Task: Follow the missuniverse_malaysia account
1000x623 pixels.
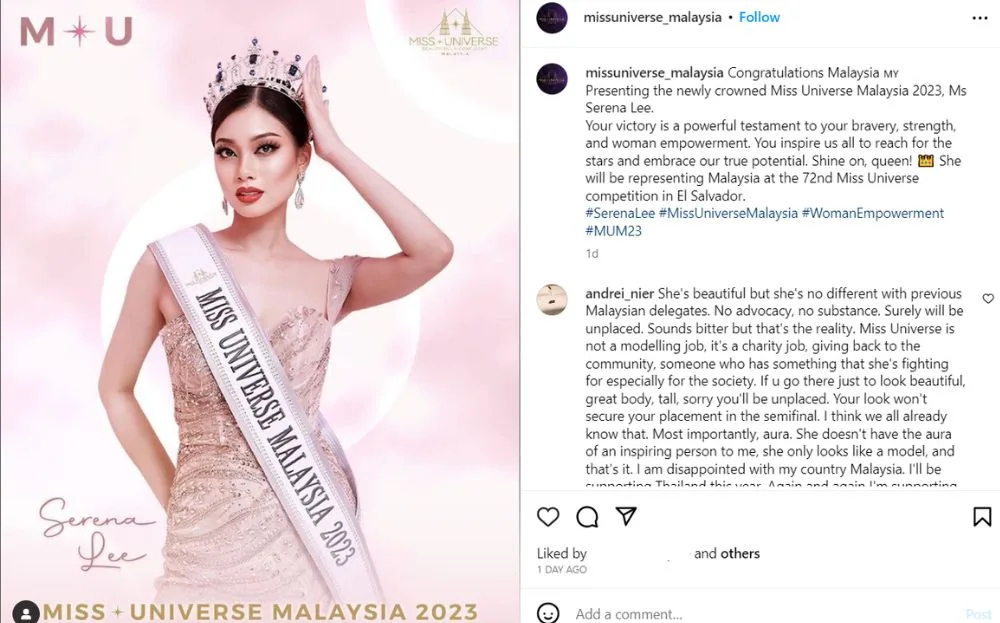Action: (x=759, y=17)
